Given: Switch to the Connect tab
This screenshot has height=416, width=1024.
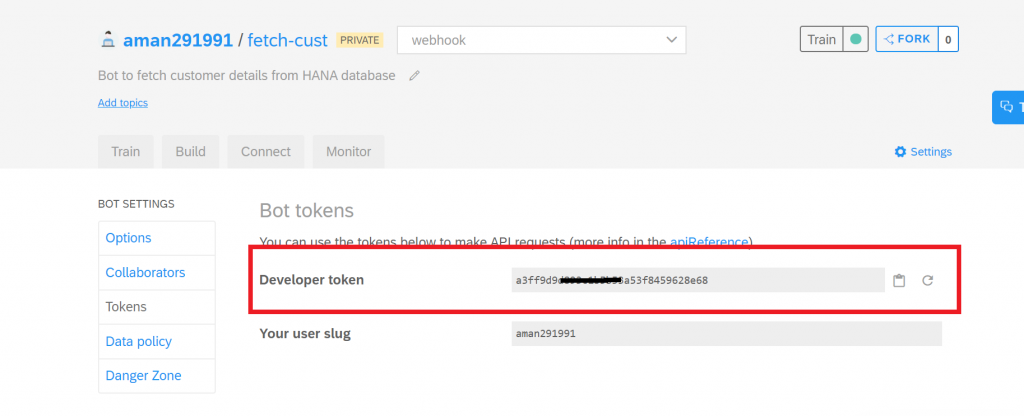Looking at the screenshot, I should [265, 152].
